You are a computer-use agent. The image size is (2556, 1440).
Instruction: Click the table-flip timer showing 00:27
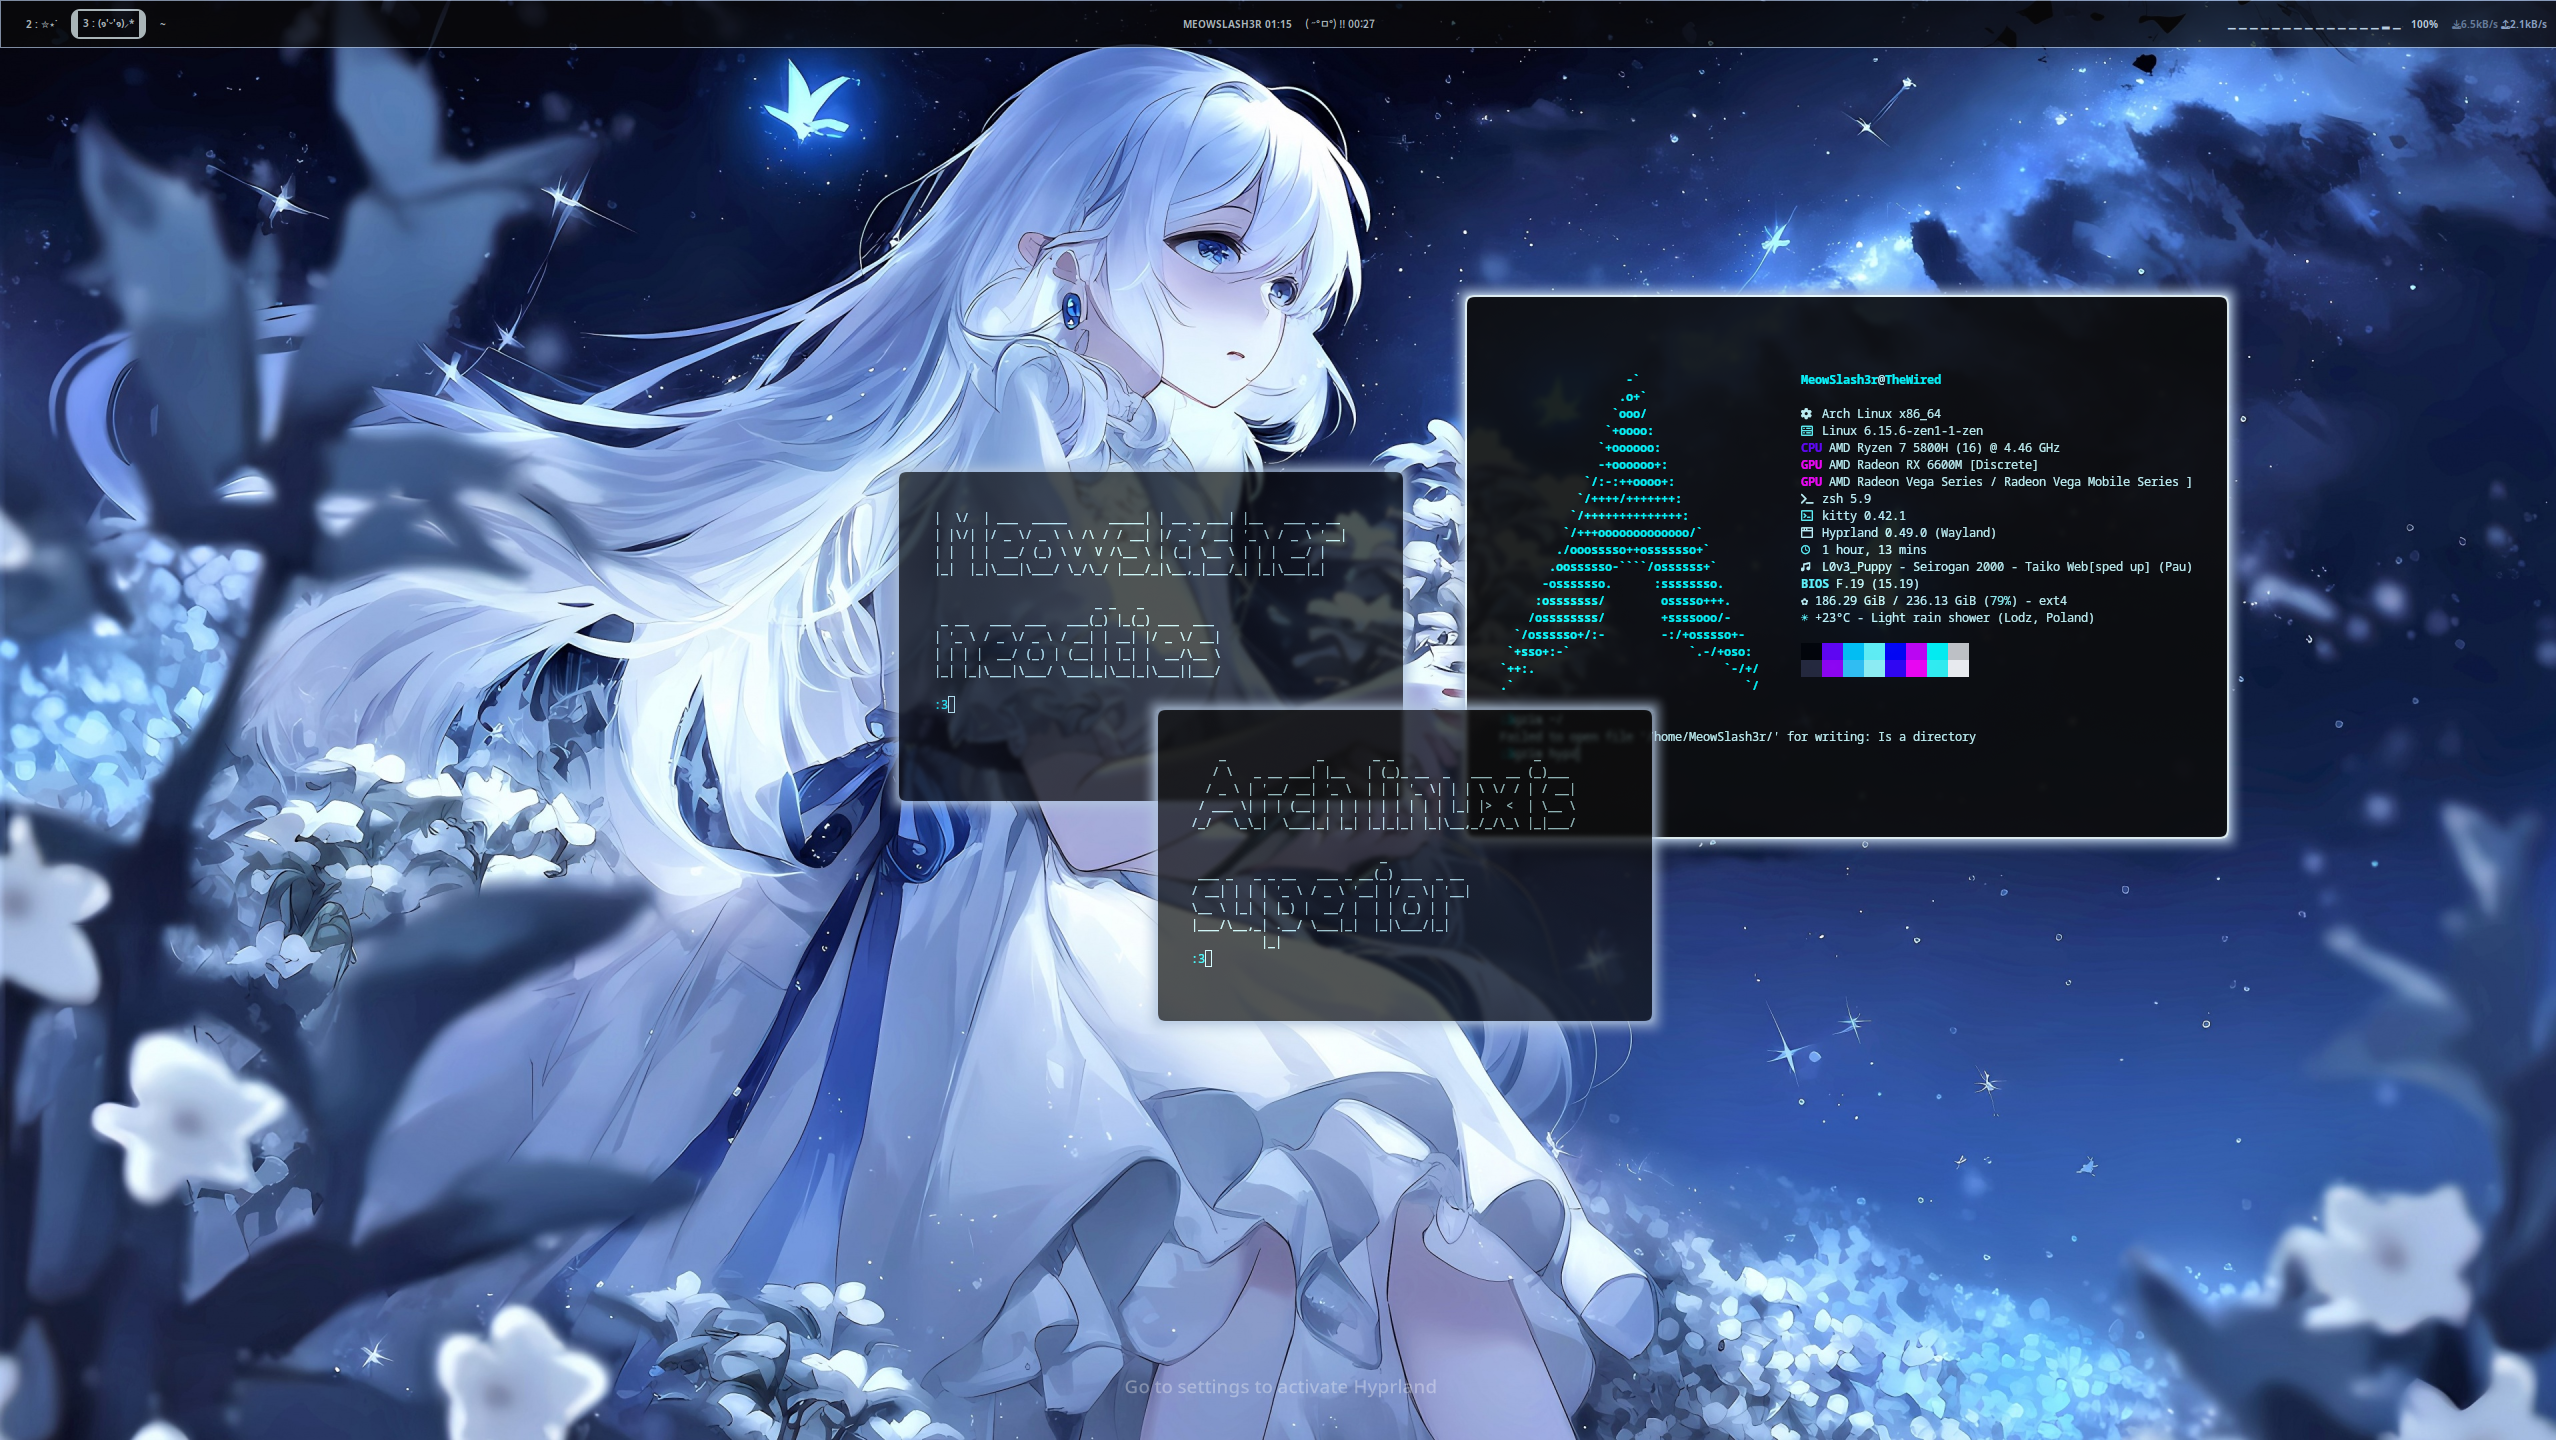click(1340, 24)
